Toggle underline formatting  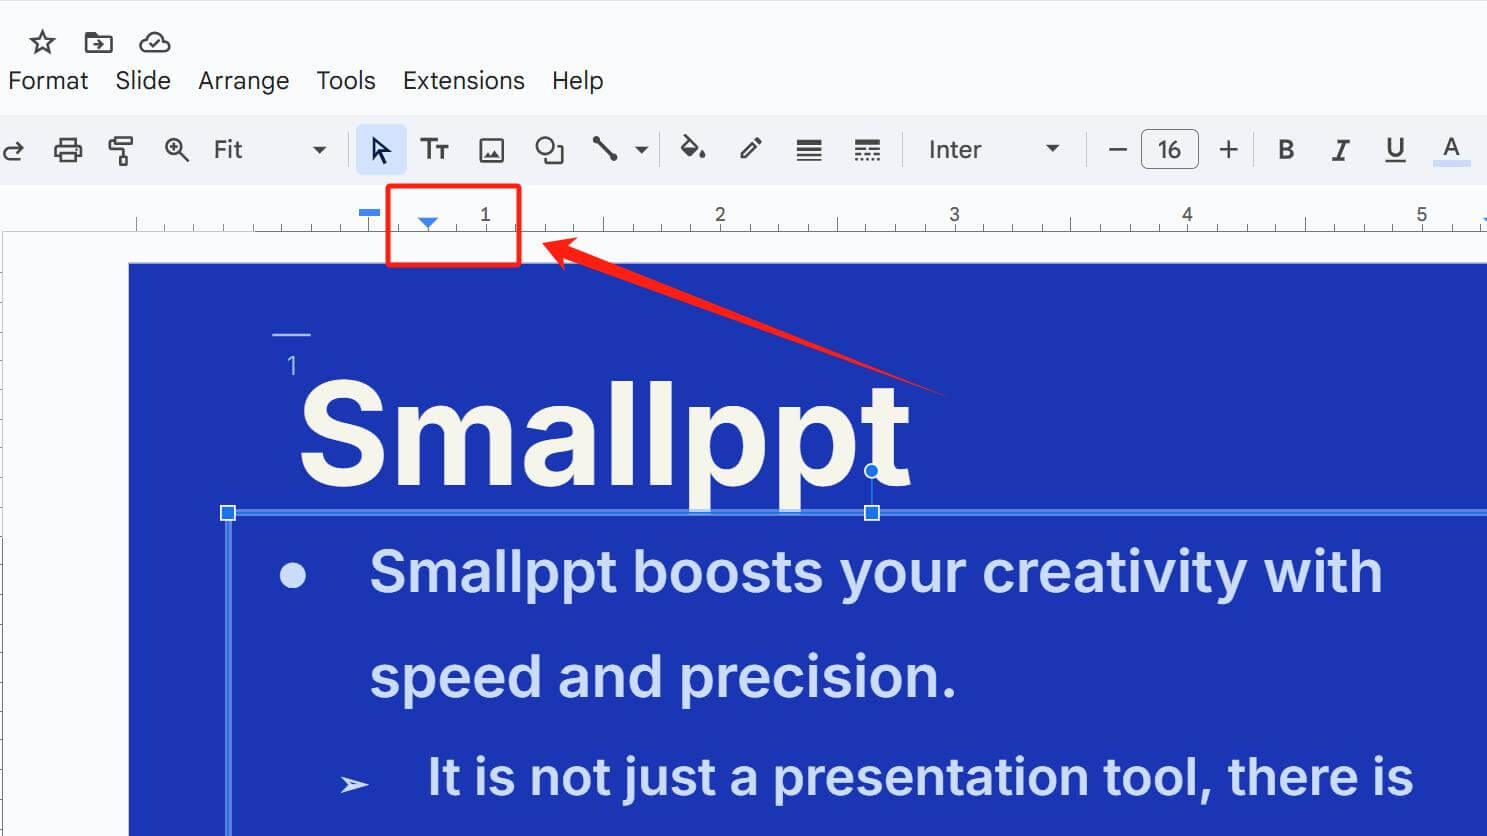pos(1395,150)
